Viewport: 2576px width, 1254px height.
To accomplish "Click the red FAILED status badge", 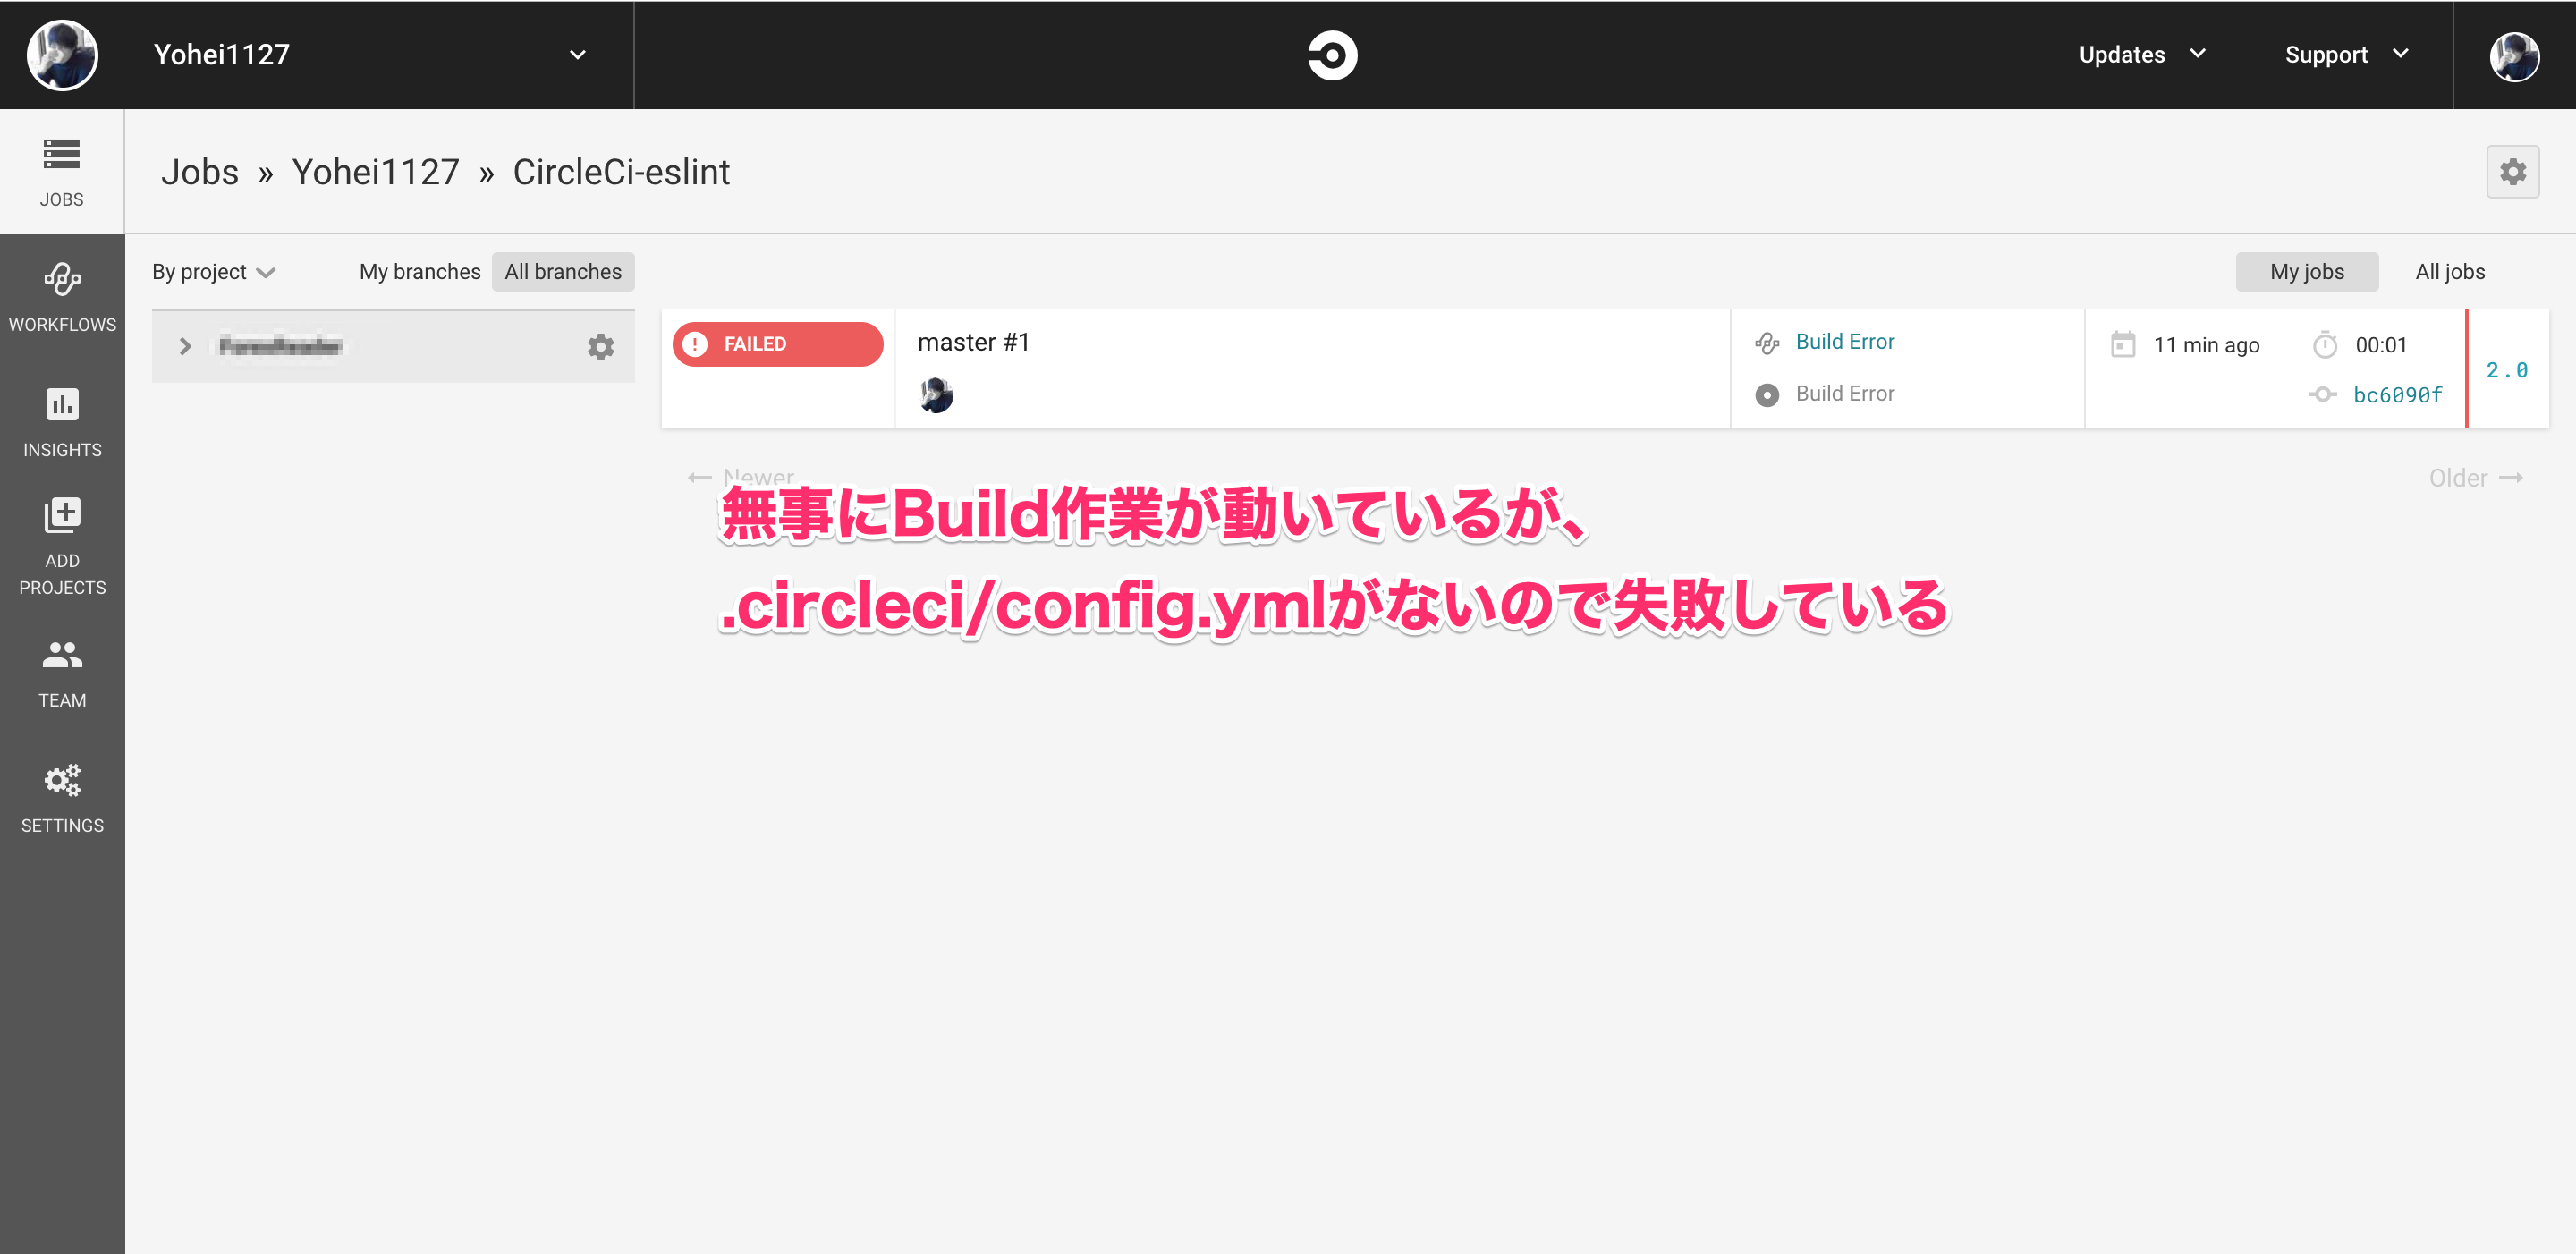I will [x=778, y=343].
